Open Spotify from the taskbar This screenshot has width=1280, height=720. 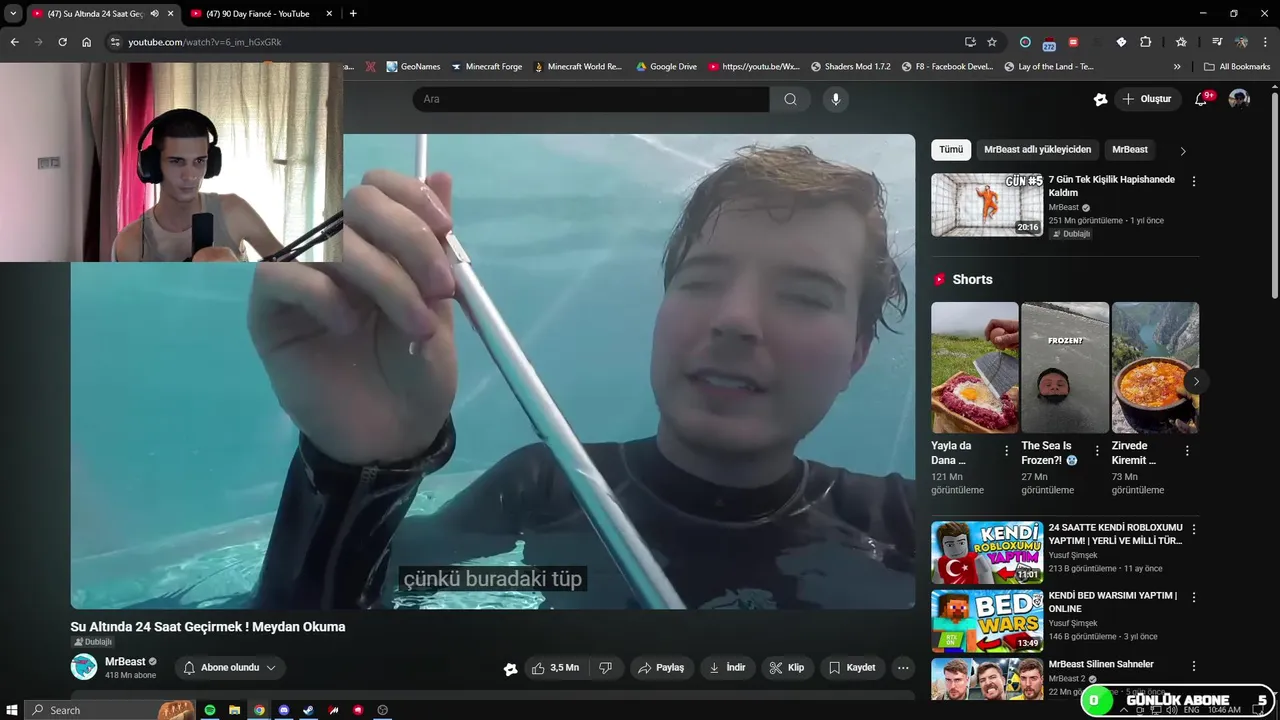[x=210, y=710]
